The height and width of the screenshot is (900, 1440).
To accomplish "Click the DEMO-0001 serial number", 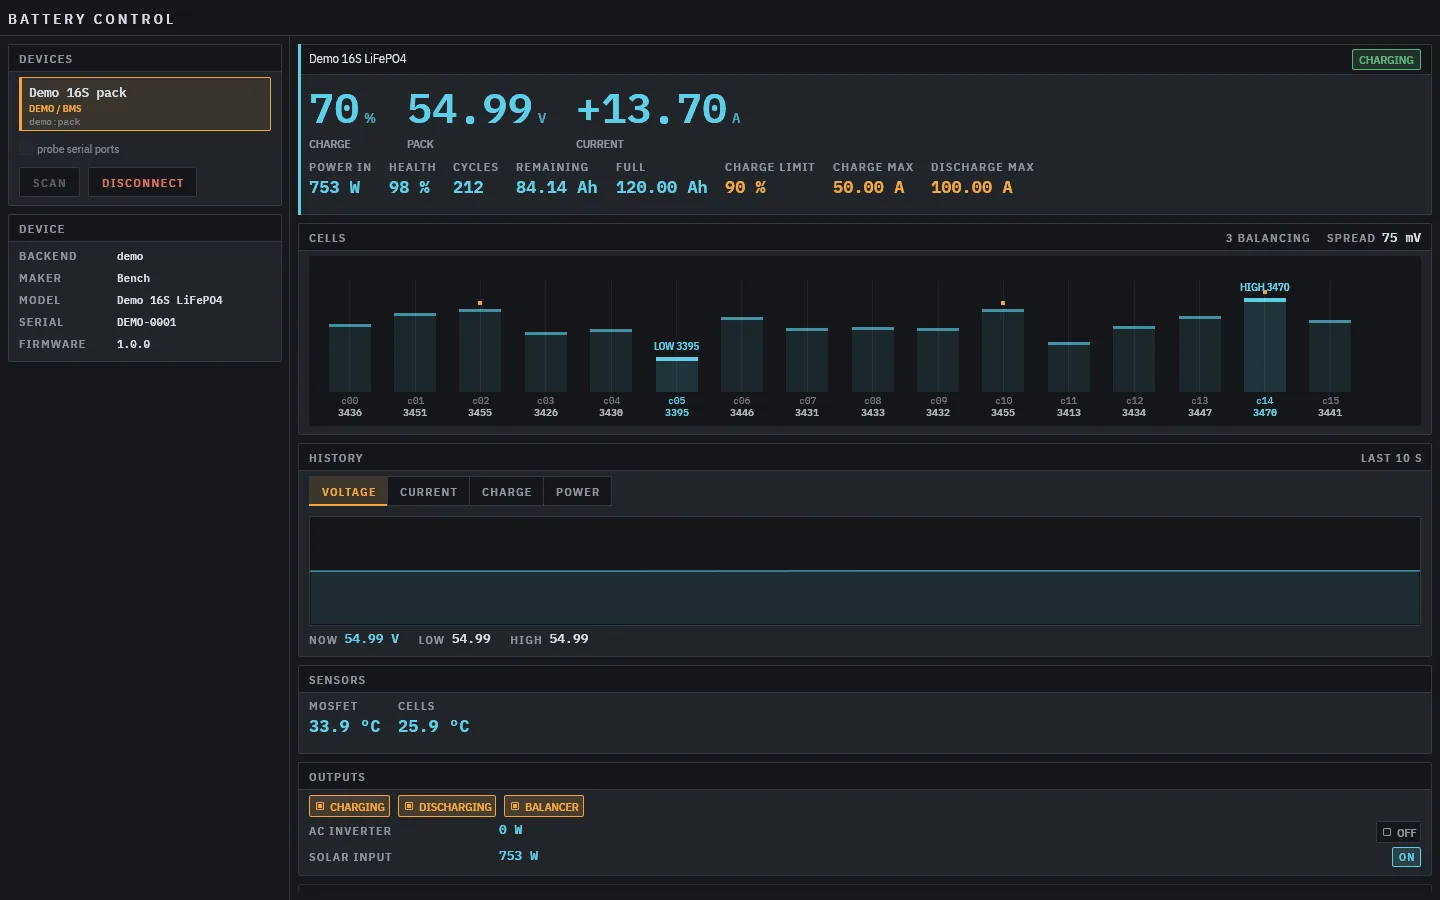I will coord(147,322).
